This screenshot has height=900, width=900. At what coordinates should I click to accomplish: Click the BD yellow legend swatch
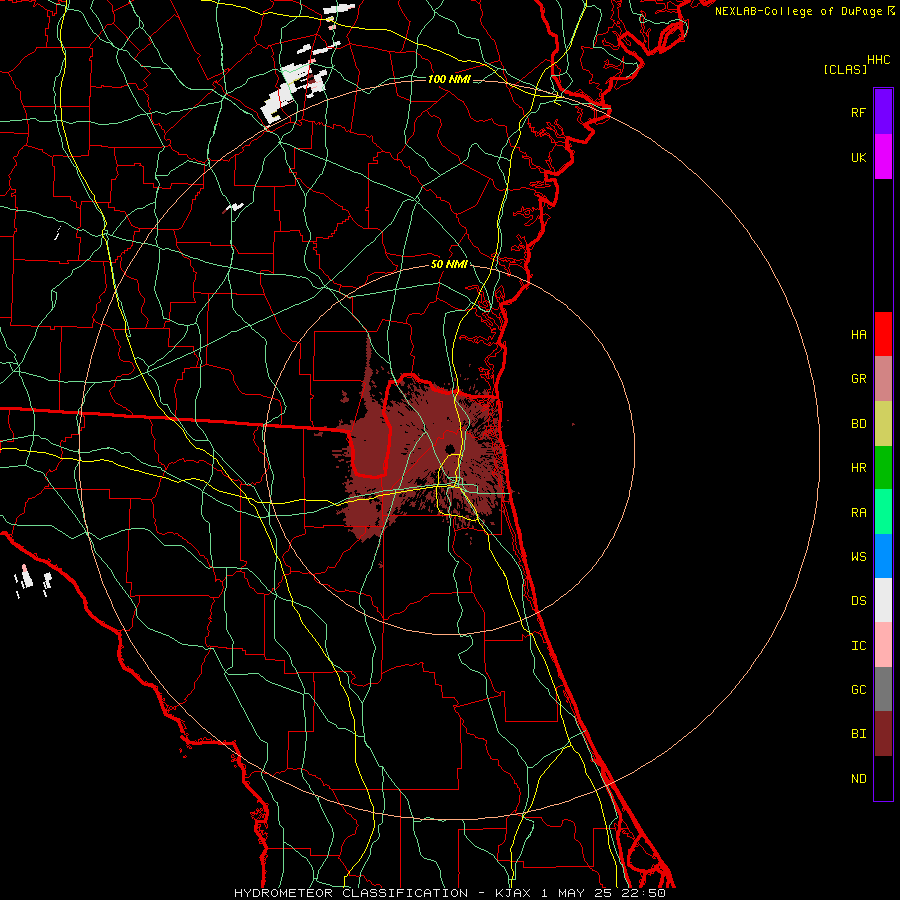tap(883, 424)
